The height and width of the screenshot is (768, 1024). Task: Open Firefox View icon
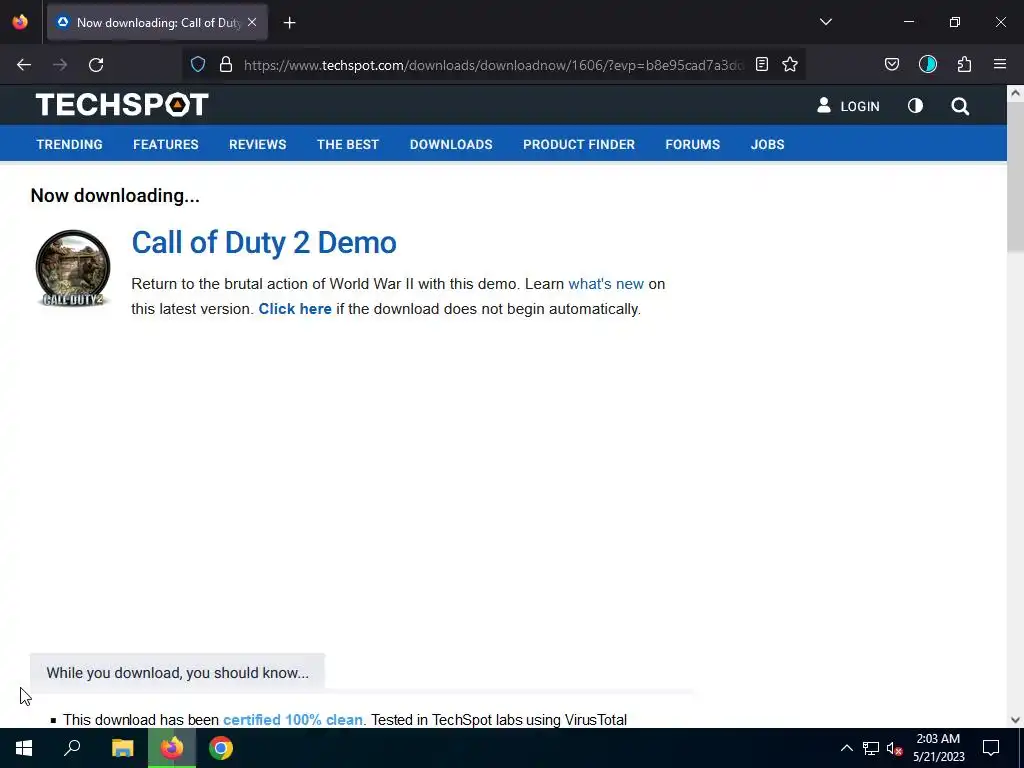click(20, 22)
